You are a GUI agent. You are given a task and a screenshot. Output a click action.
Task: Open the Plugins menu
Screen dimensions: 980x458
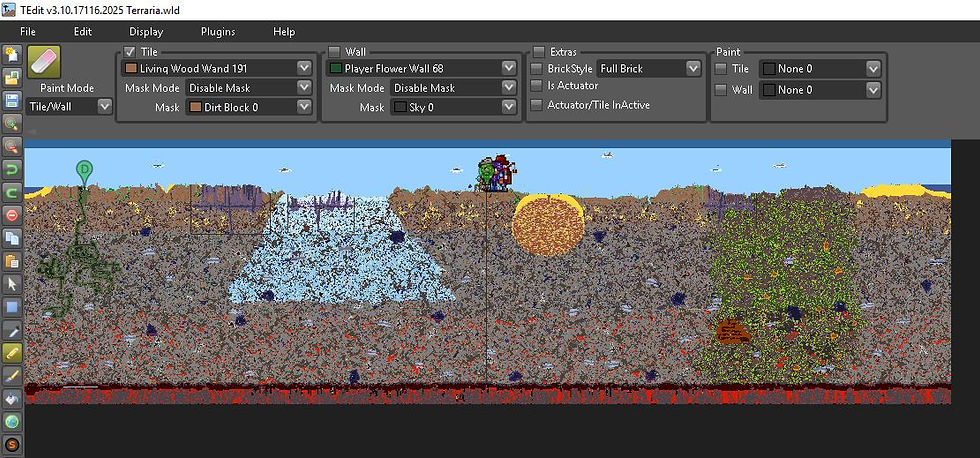[x=218, y=31]
